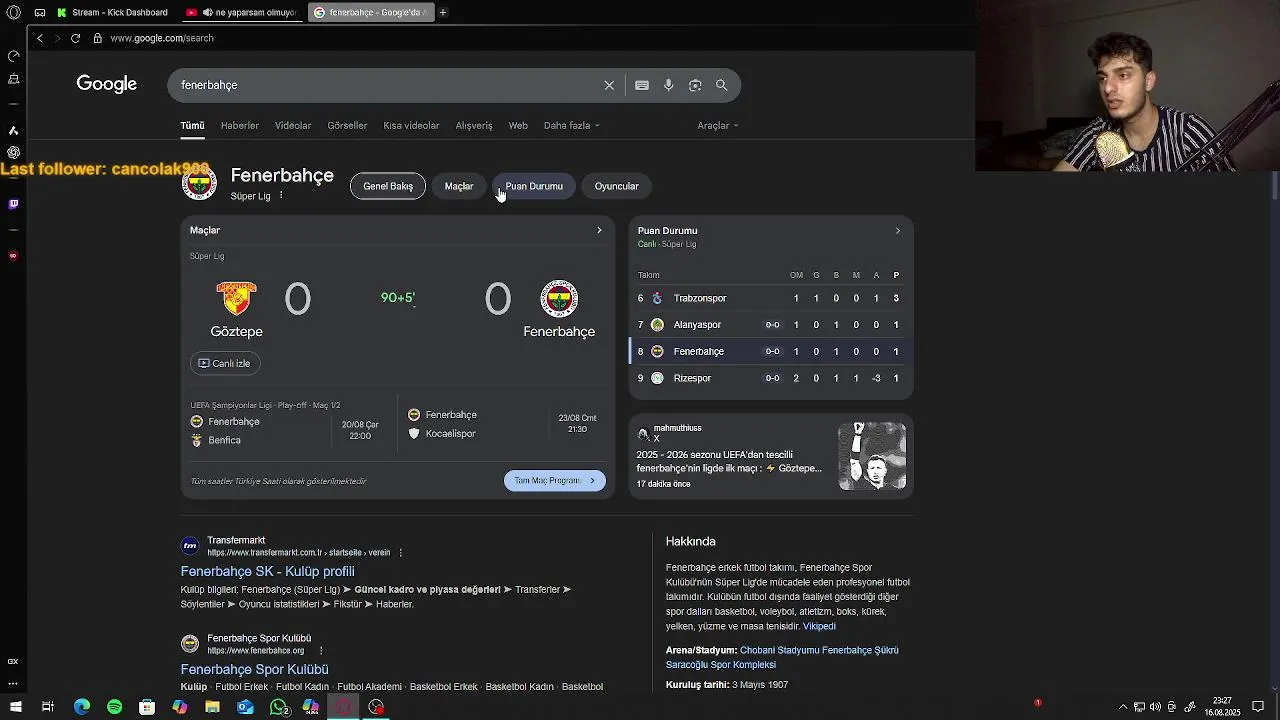Open Task View on the taskbar
Screen dimensions: 1280x720
point(47,707)
